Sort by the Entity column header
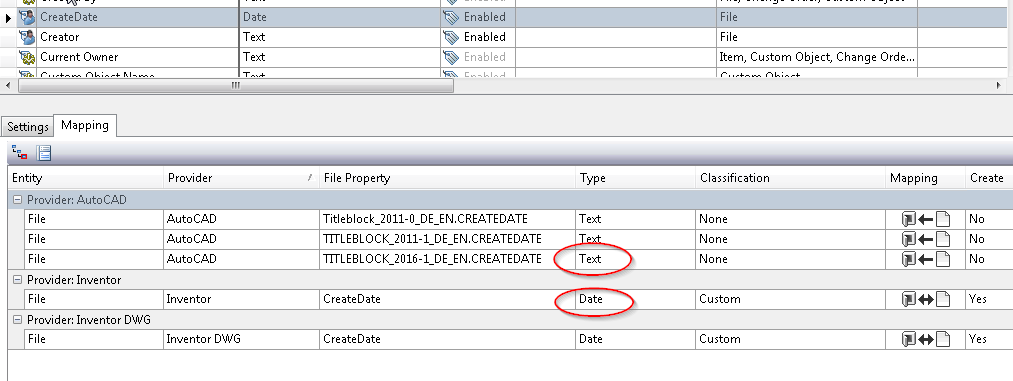 click(x=85, y=178)
